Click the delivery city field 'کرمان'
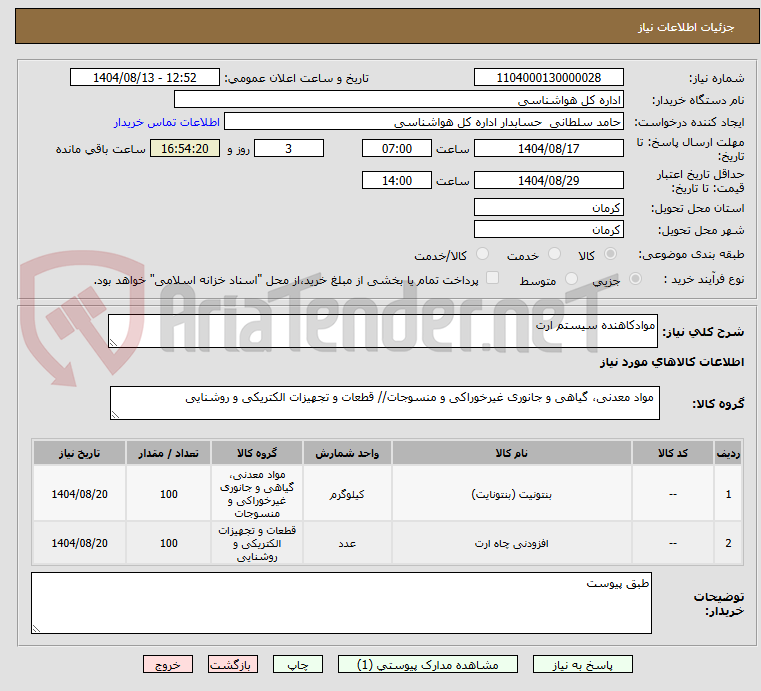This screenshot has height=691, width=761. (548, 229)
